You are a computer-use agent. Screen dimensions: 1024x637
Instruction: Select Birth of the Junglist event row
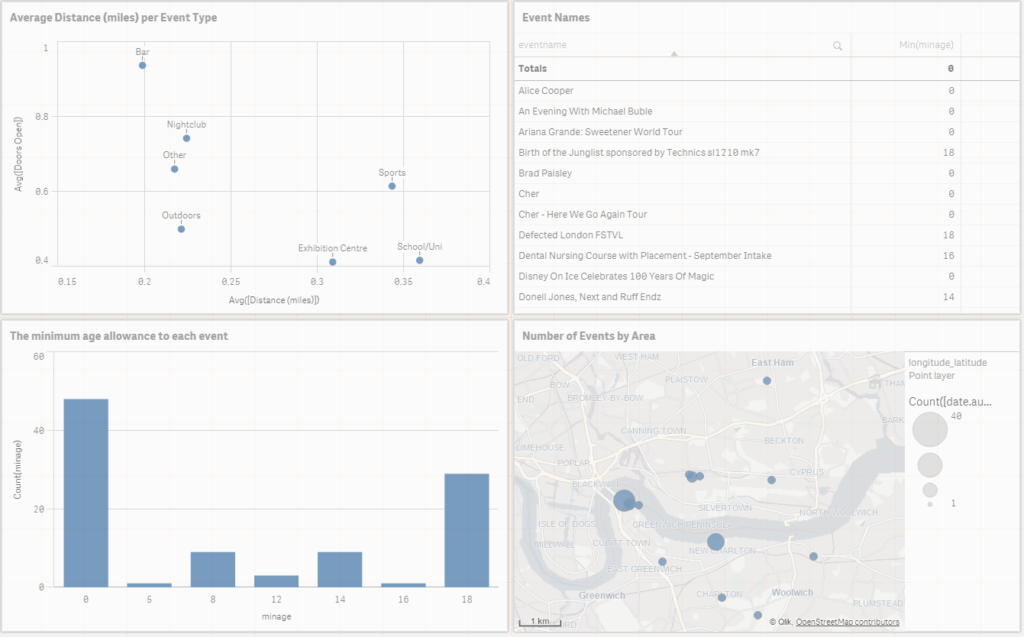[x=738, y=153]
